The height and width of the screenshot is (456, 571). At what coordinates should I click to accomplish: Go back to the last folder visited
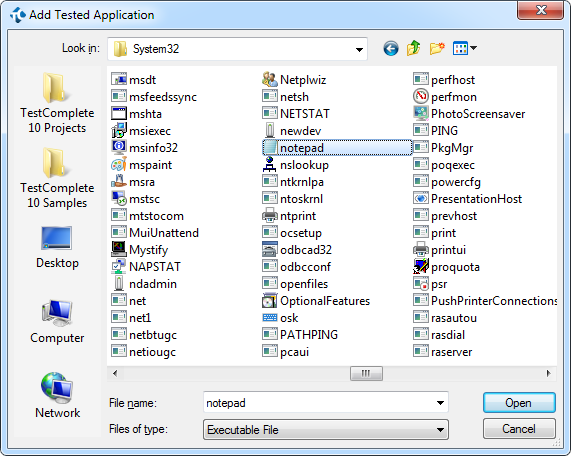click(x=391, y=48)
